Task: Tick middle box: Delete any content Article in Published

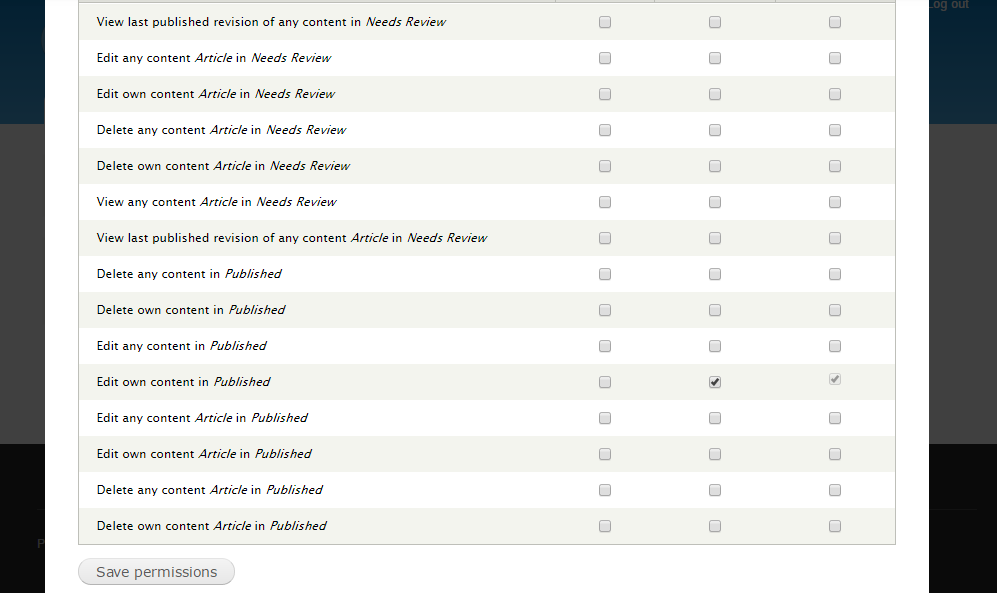Action: point(715,490)
